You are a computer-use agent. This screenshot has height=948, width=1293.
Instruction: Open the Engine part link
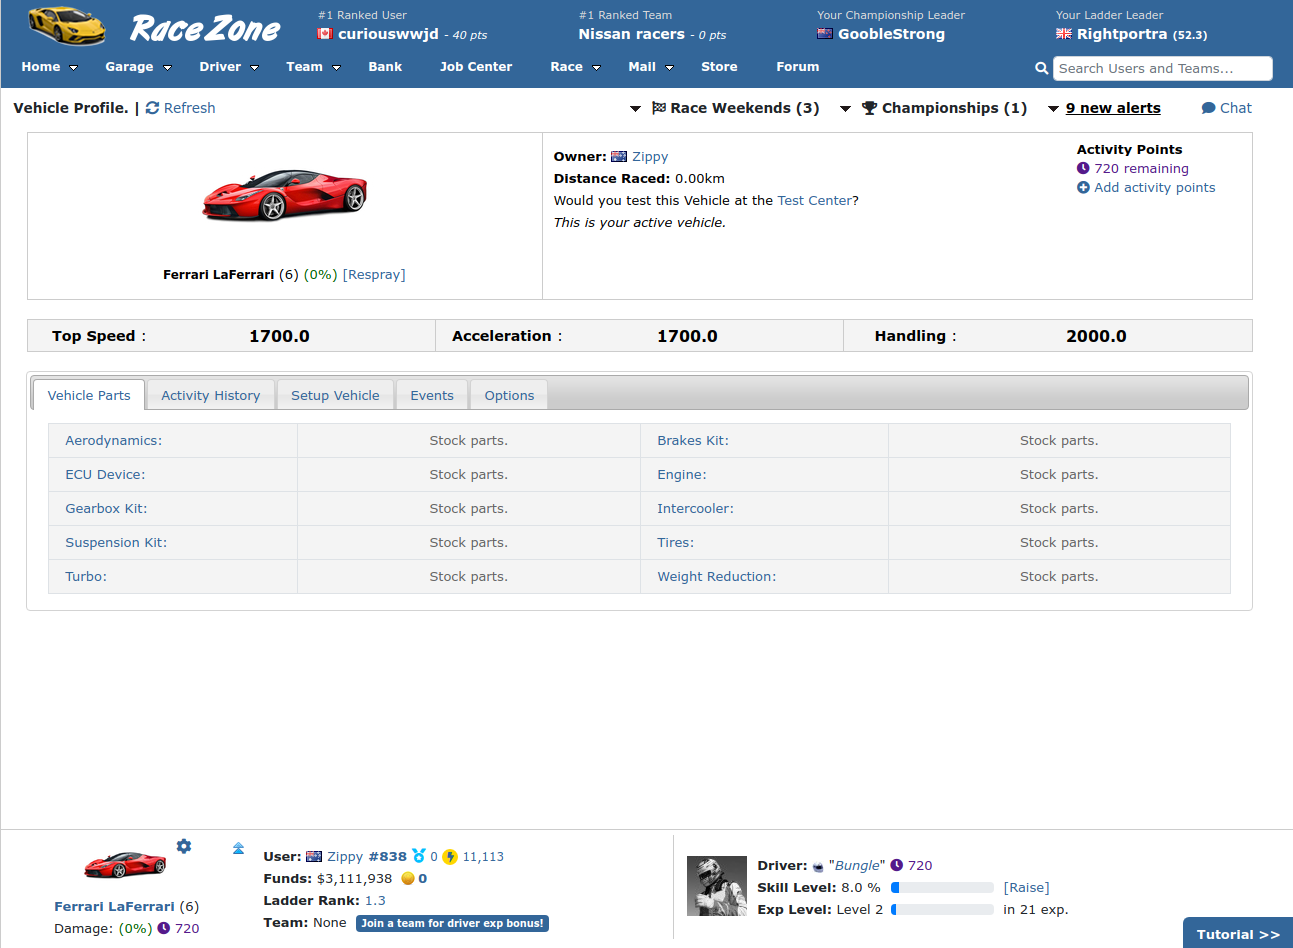click(x=682, y=474)
